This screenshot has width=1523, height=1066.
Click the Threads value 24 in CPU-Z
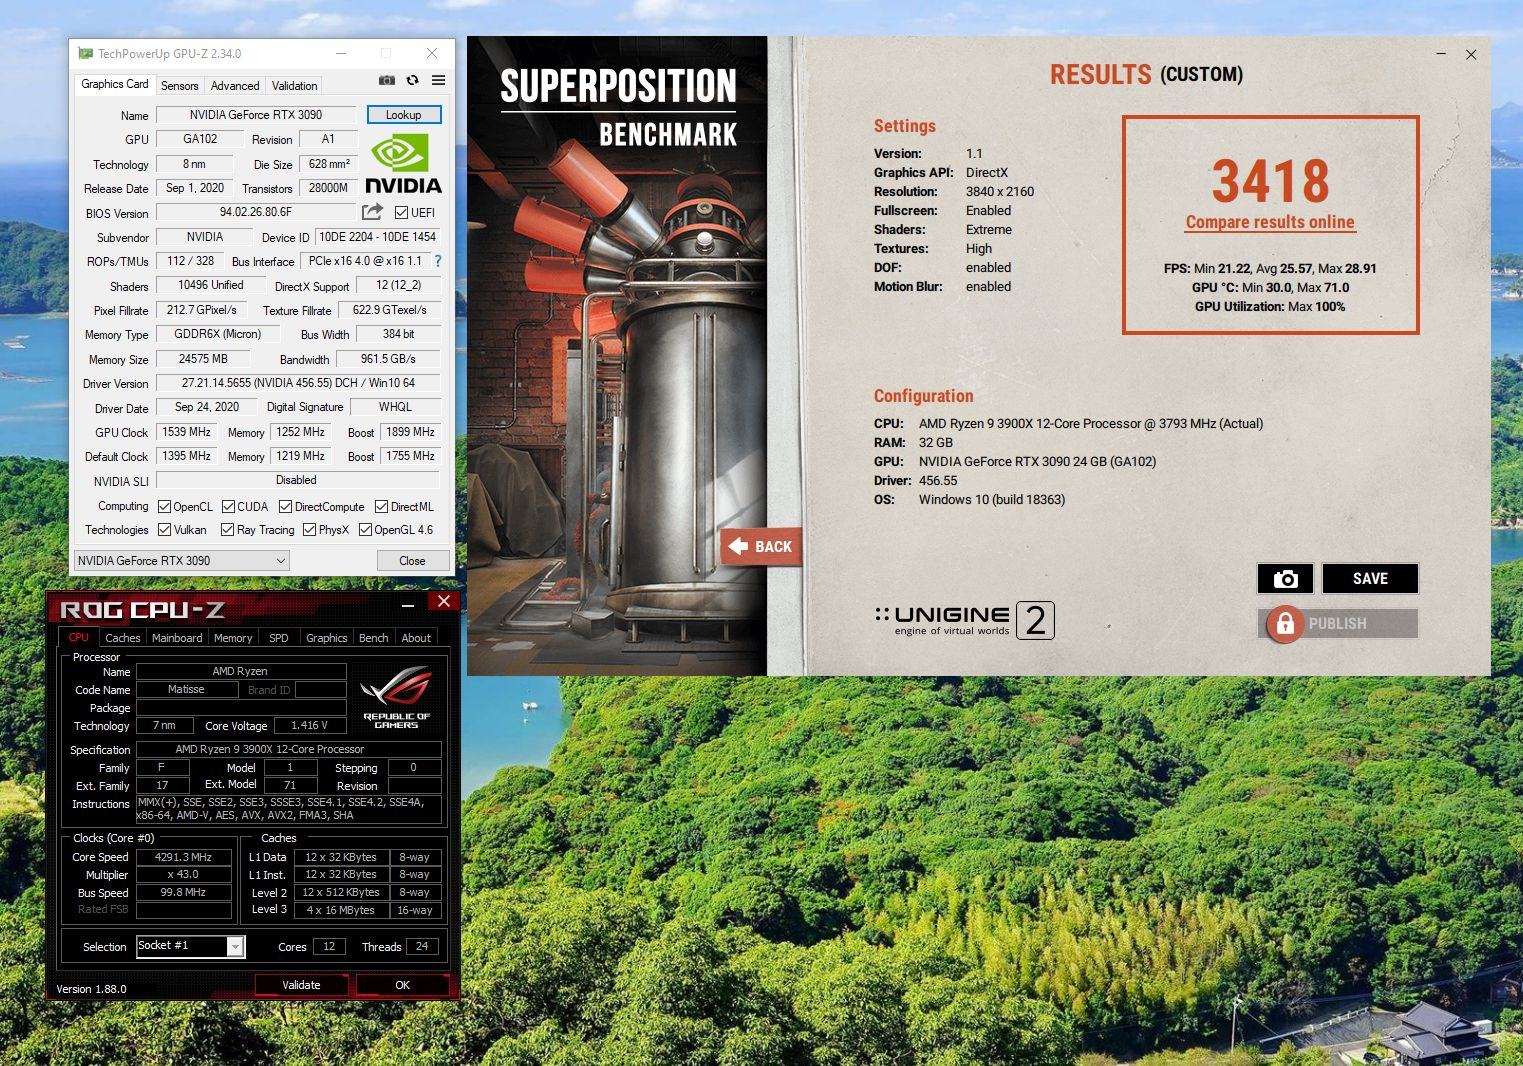tap(422, 946)
